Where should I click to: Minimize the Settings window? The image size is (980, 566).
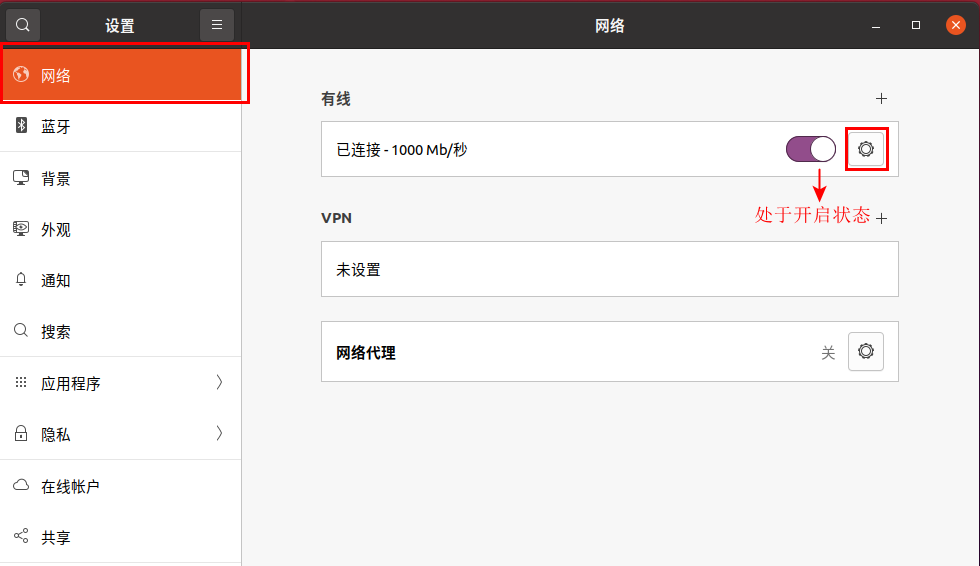pyautogui.click(x=876, y=26)
